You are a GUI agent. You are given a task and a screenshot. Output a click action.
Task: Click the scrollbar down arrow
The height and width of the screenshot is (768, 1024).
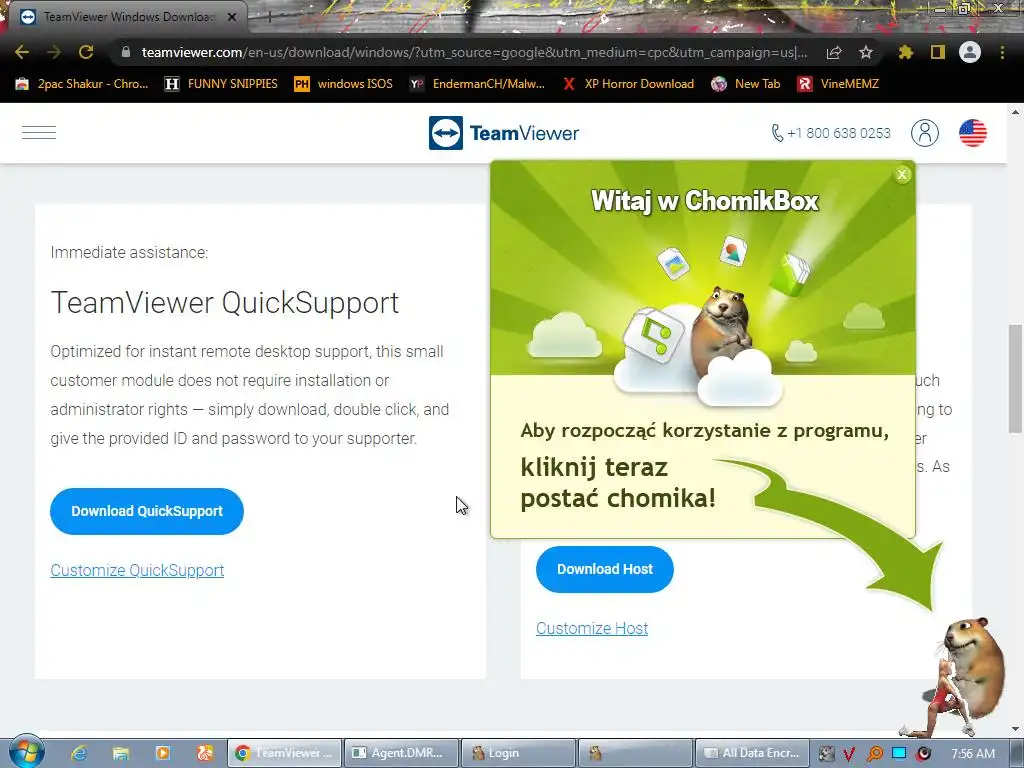(1015, 729)
